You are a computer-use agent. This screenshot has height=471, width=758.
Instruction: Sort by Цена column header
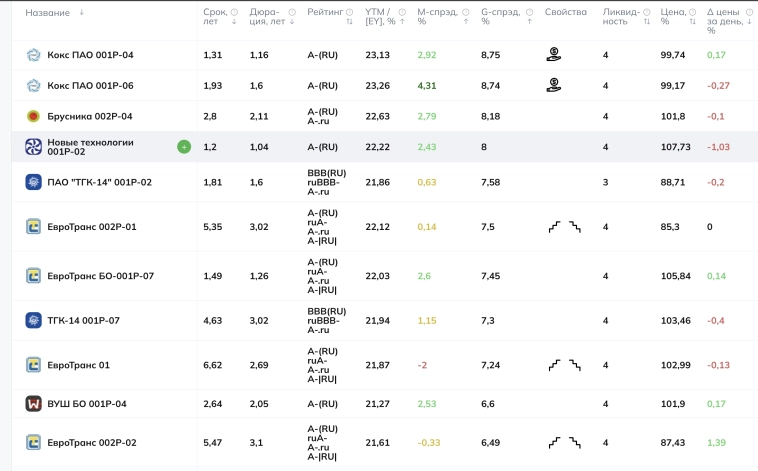[673, 13]
